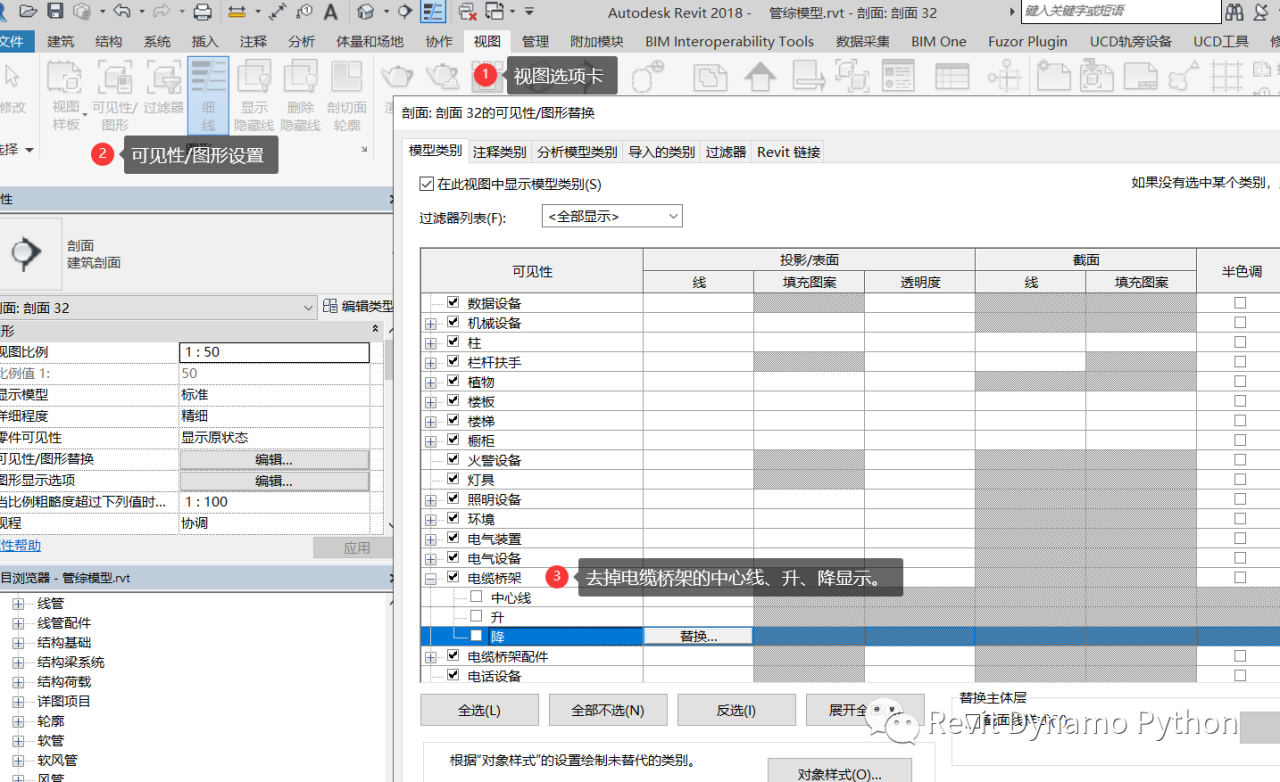Image resolution: width=1280 pixels, height=782 pixels.
Task: Collapse the 电缆桥架 category tree
Action: (x=430, y=577)
